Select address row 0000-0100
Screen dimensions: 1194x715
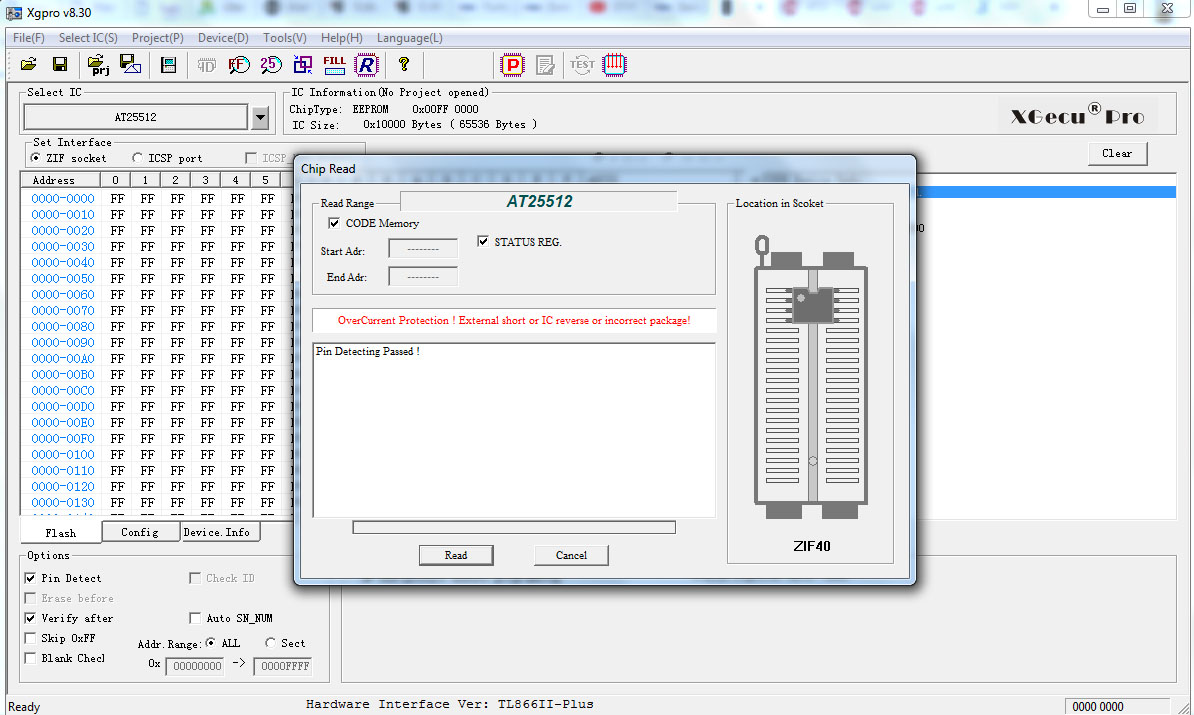click(63, 455)
